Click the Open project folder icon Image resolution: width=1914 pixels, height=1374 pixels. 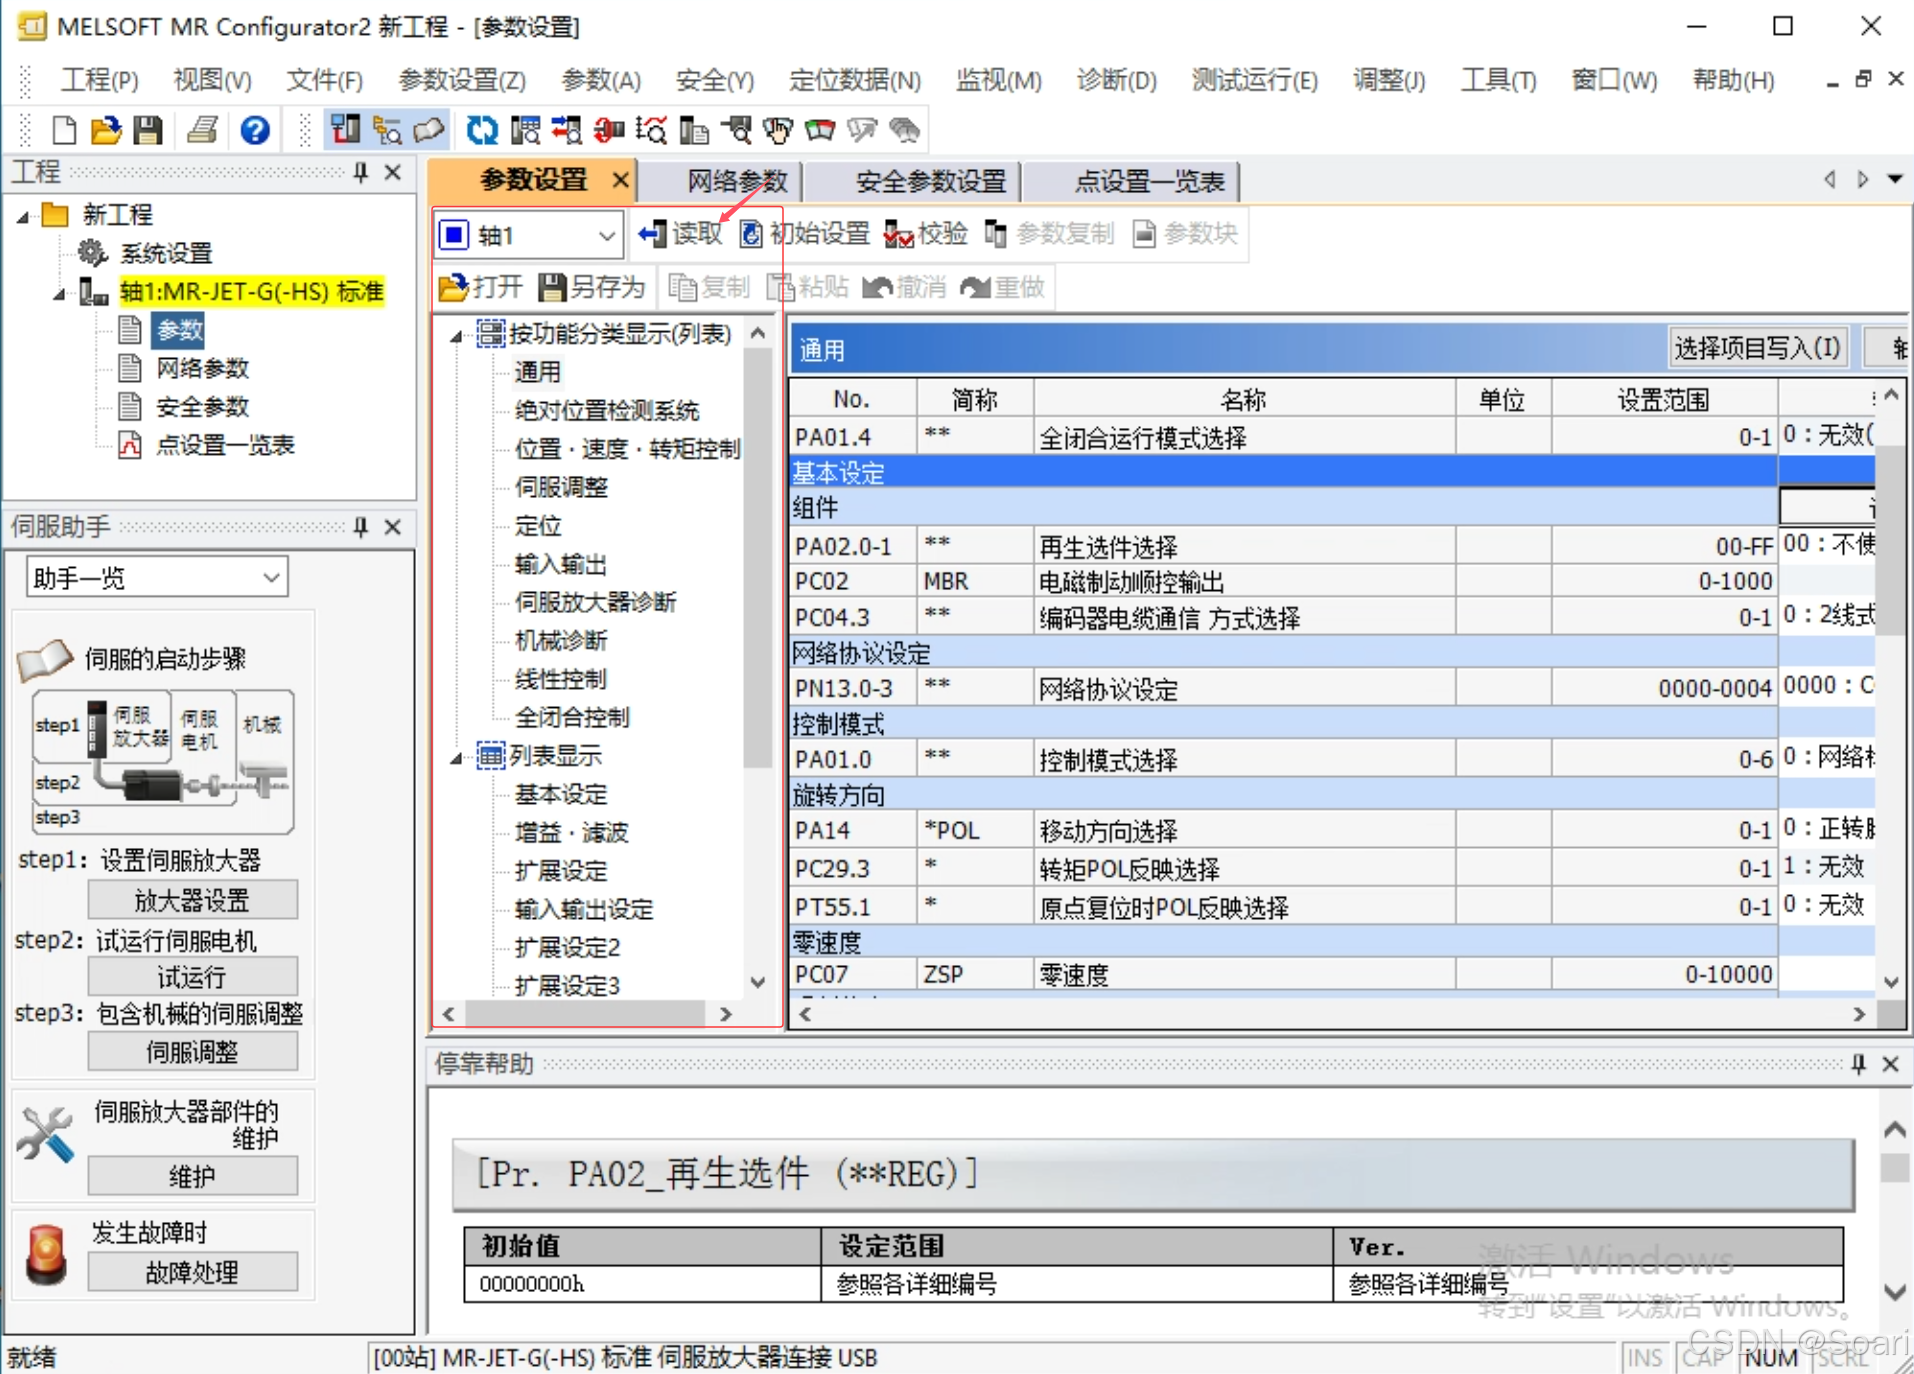[x=106, y=130]
